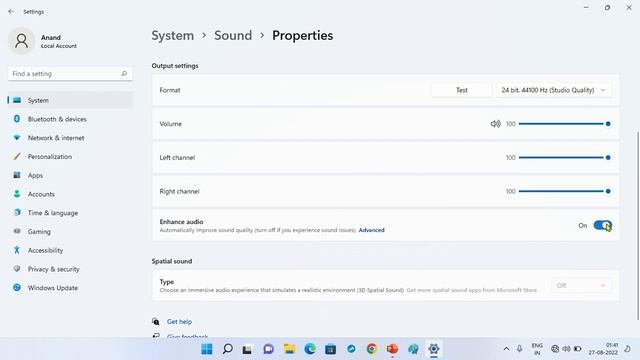The image size is (640, 360).
Task: Go to System in the breadcrumb
Action: coord(173,36)
